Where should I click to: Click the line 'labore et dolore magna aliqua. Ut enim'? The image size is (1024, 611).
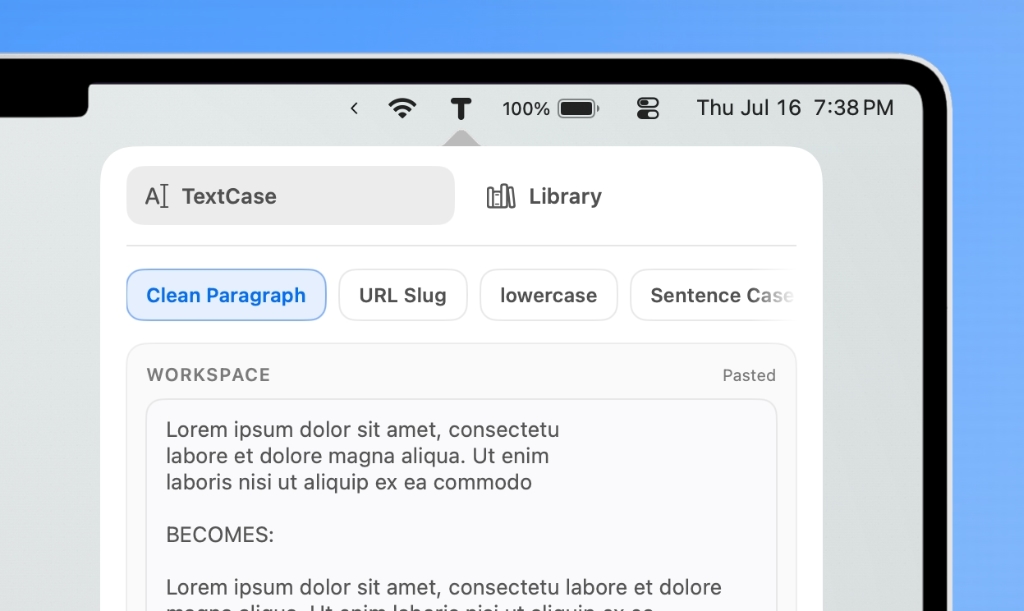click(x=357, y=456)
